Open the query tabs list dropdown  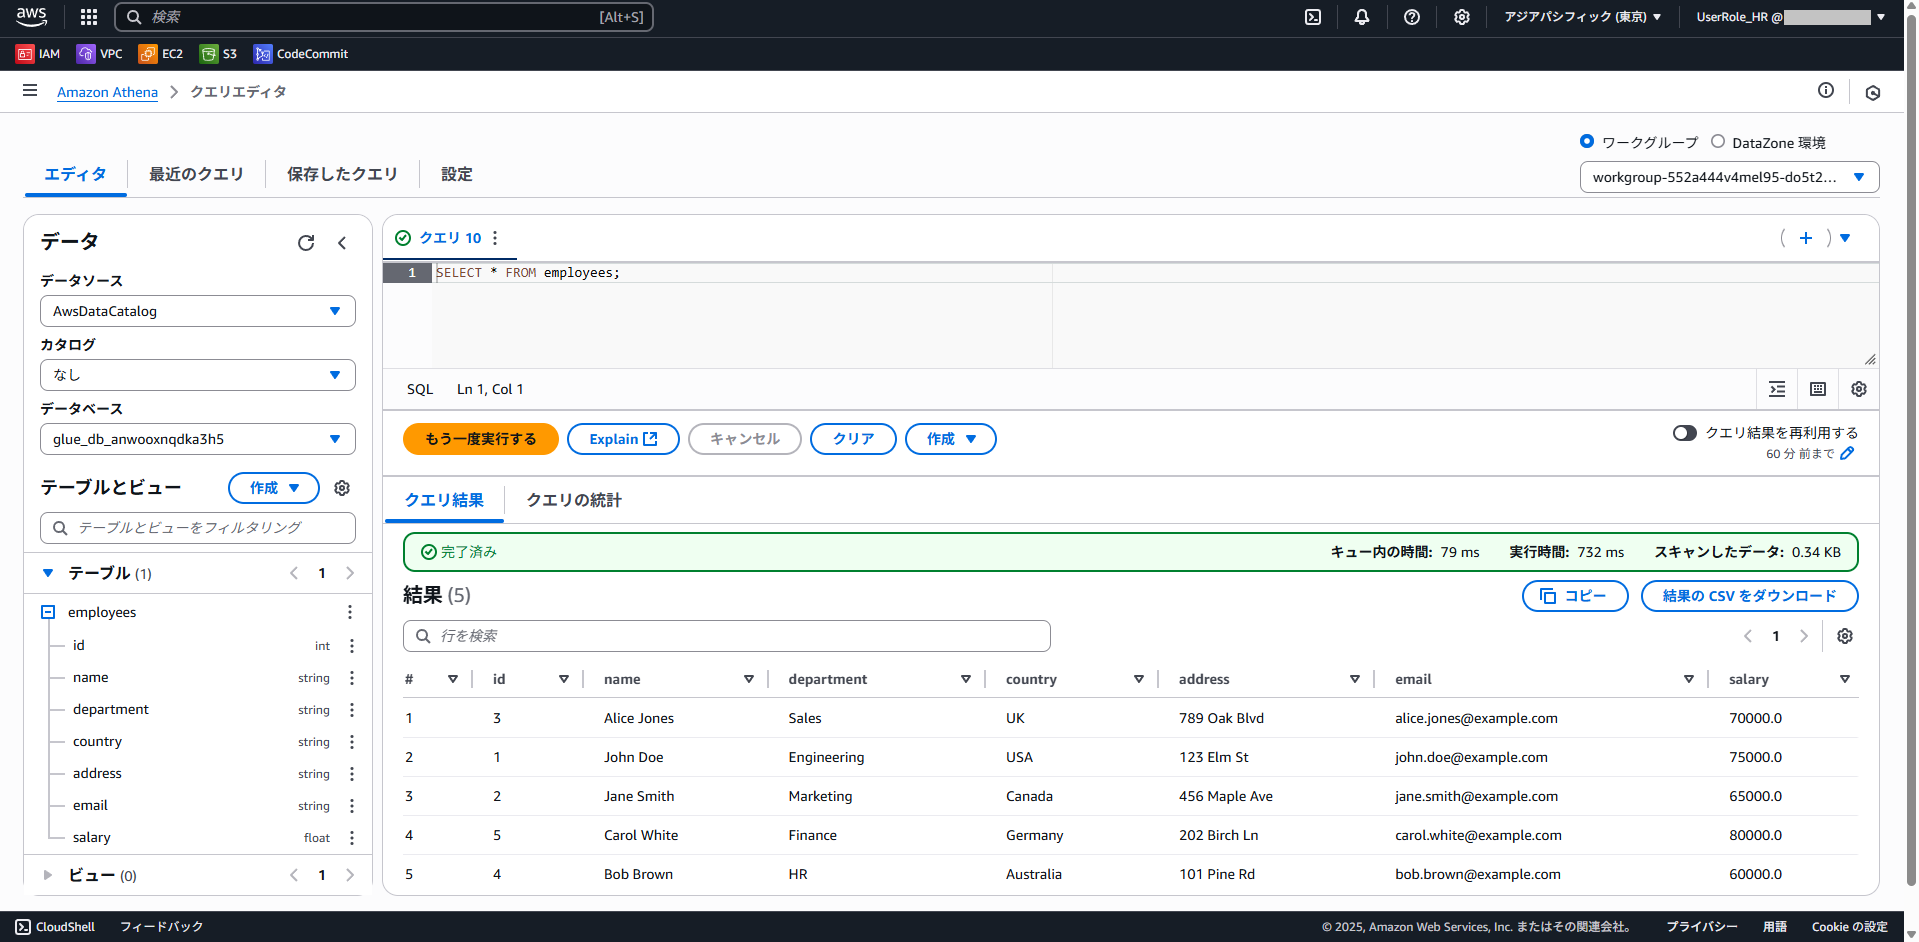1846,238
